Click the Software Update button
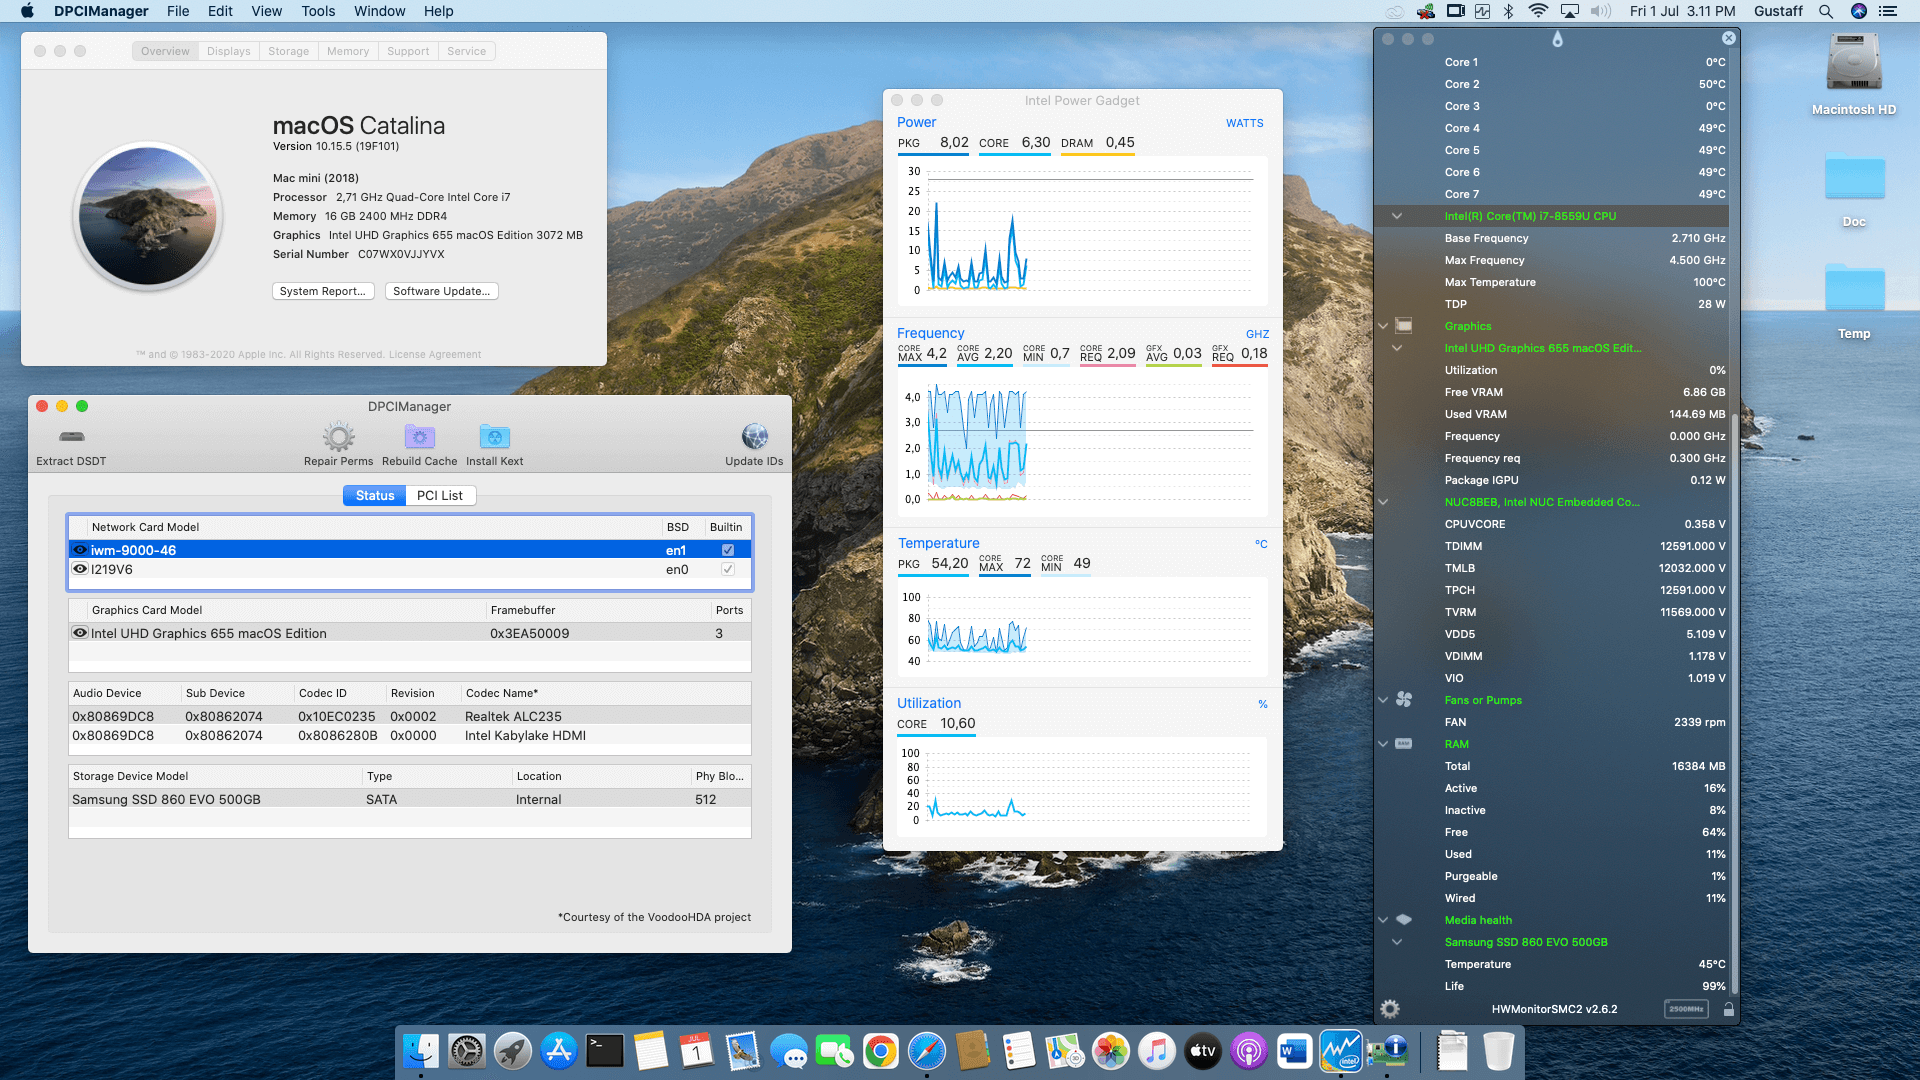Screen dimensions: 1920x1080 [442, 291]
